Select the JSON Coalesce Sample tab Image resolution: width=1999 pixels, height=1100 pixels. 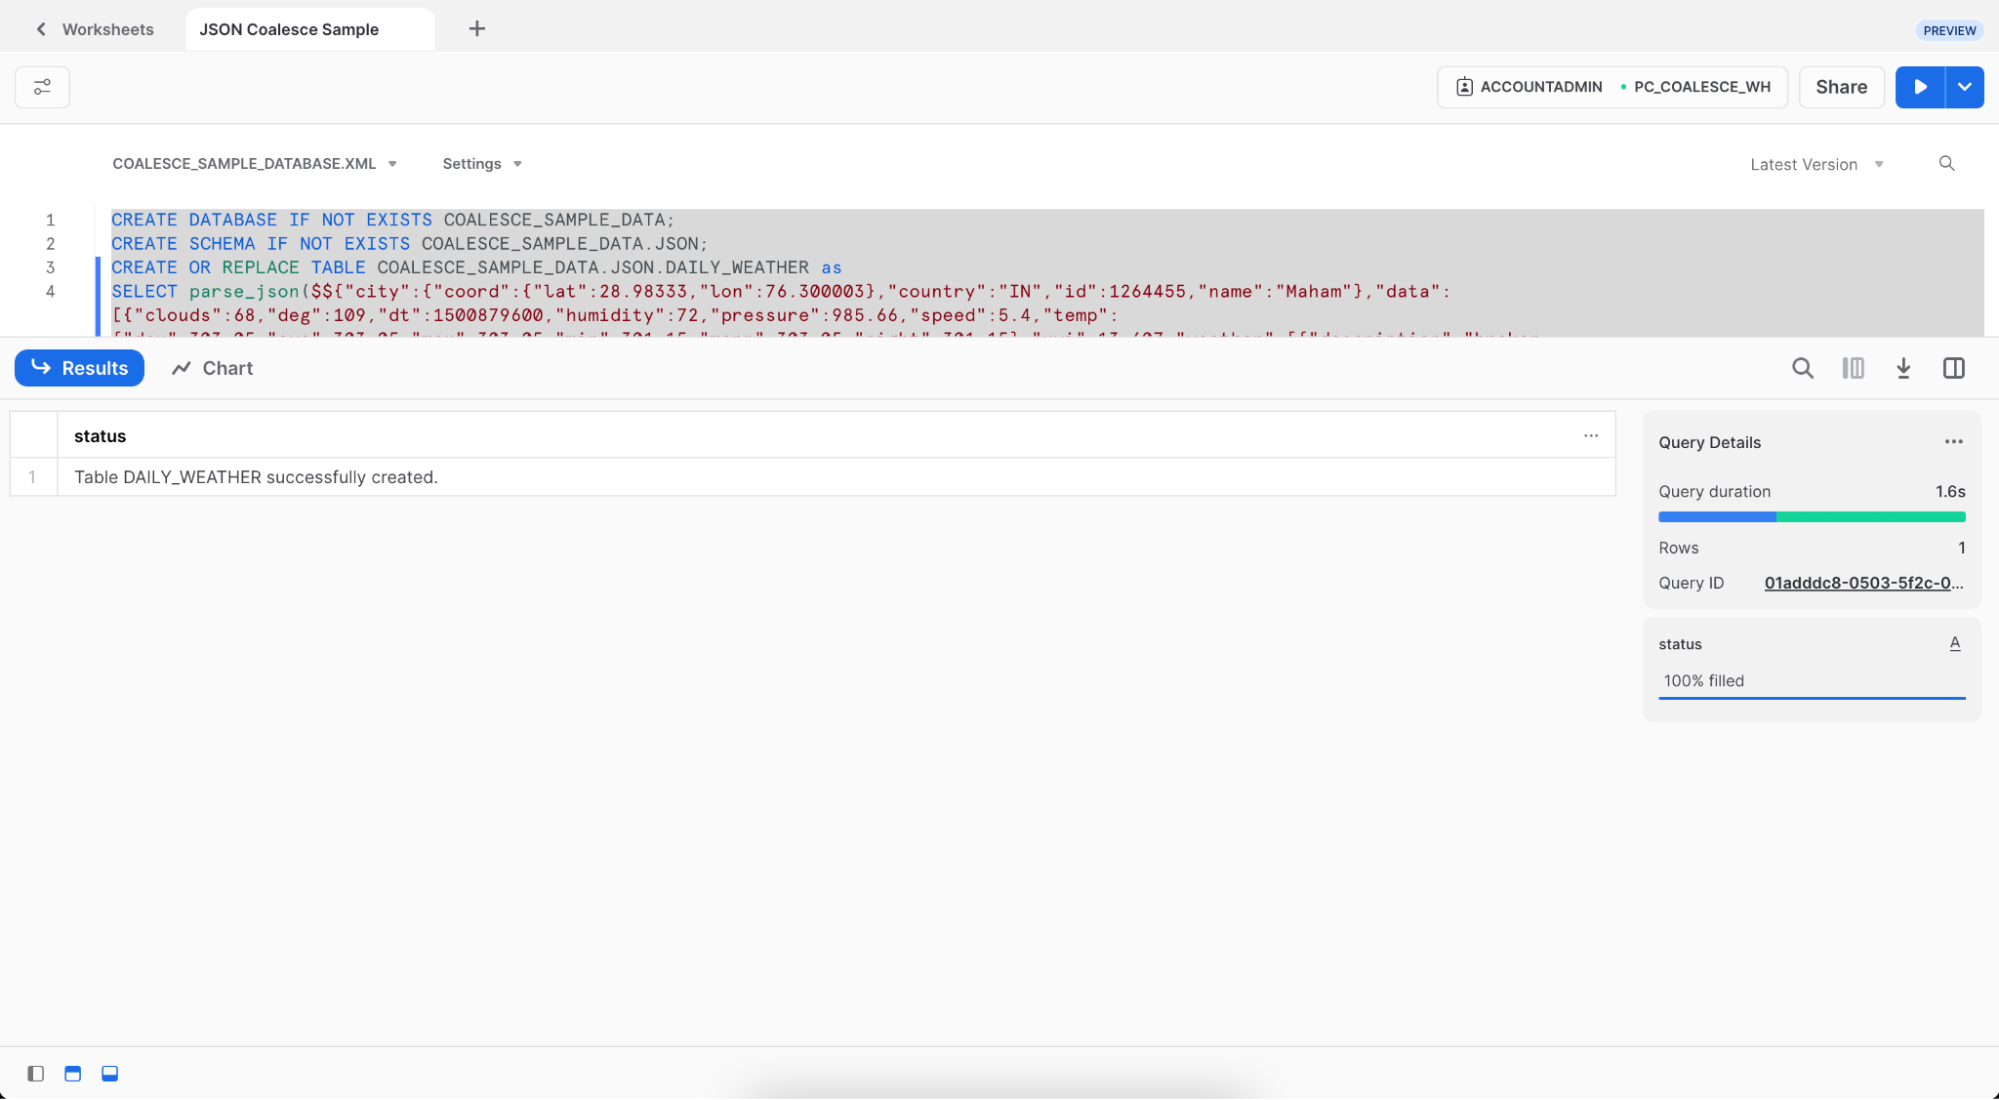click(x=289, y=29)
